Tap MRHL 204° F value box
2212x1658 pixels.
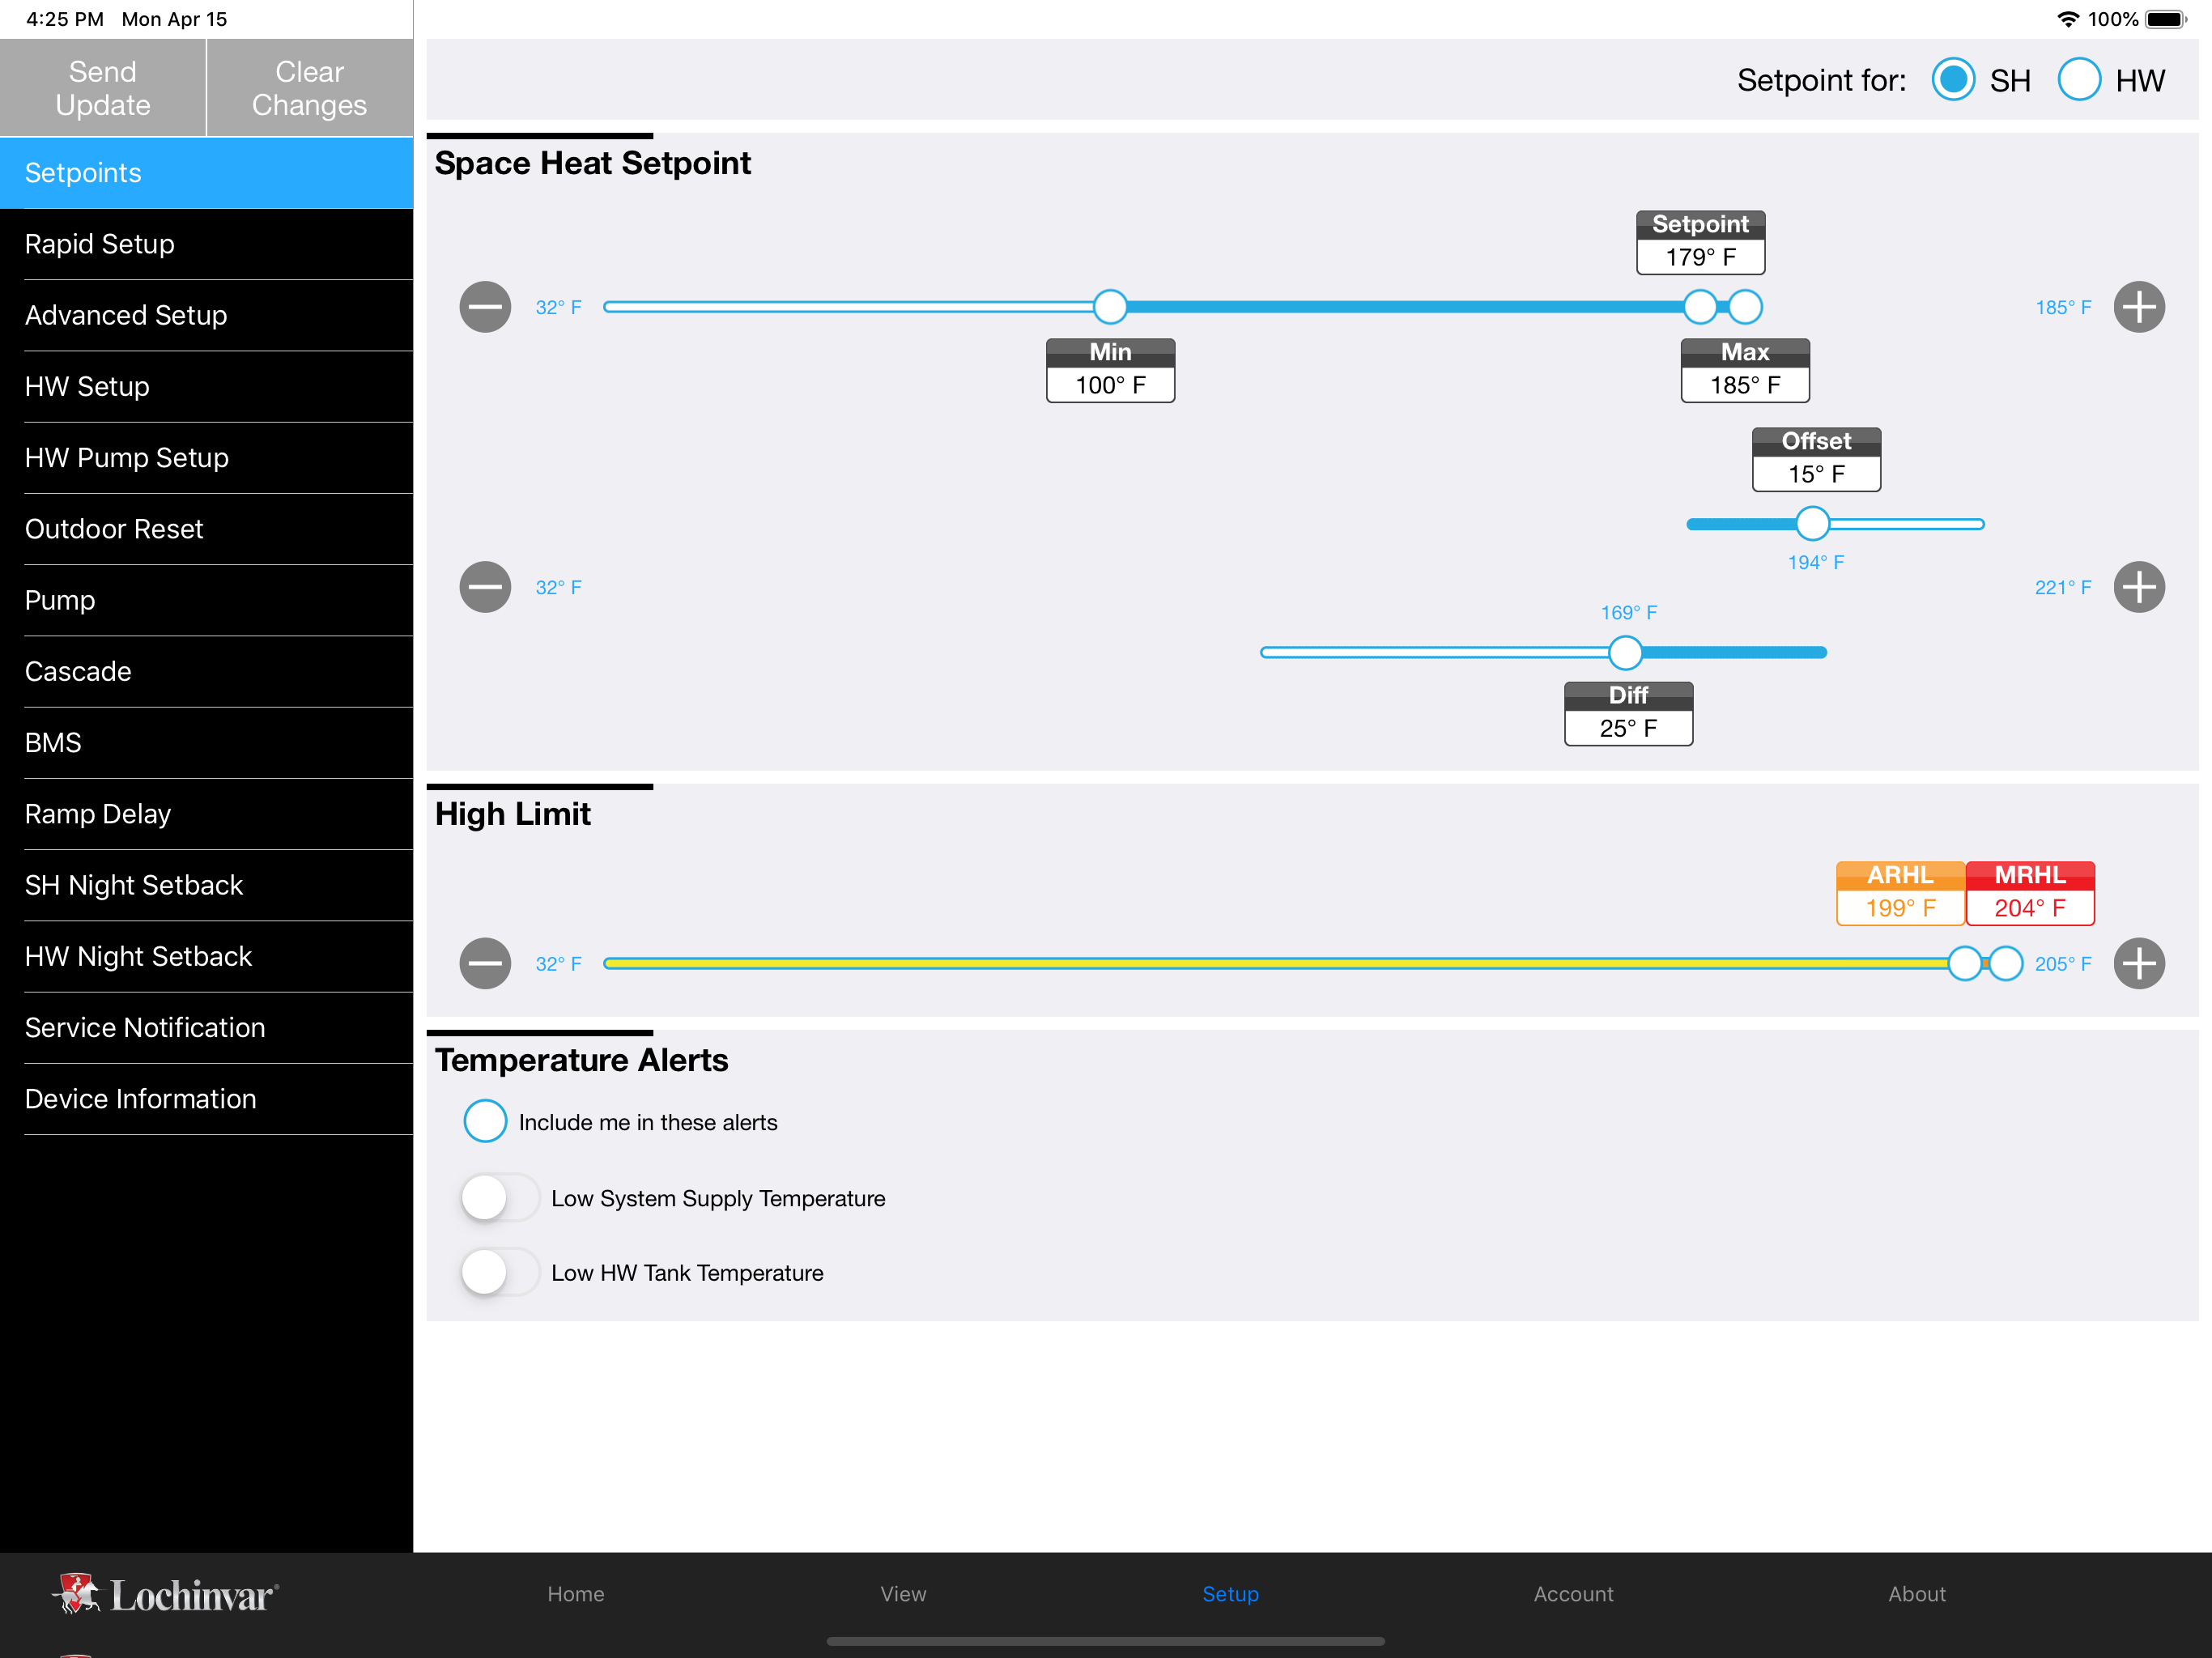pos(2030,893)
